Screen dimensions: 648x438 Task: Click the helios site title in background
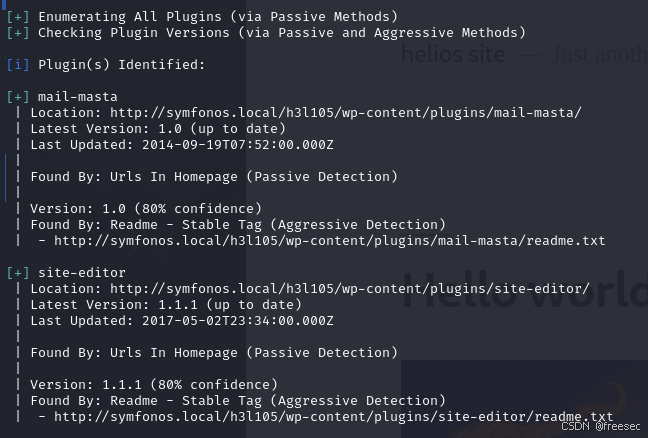(x=453, y=55)
